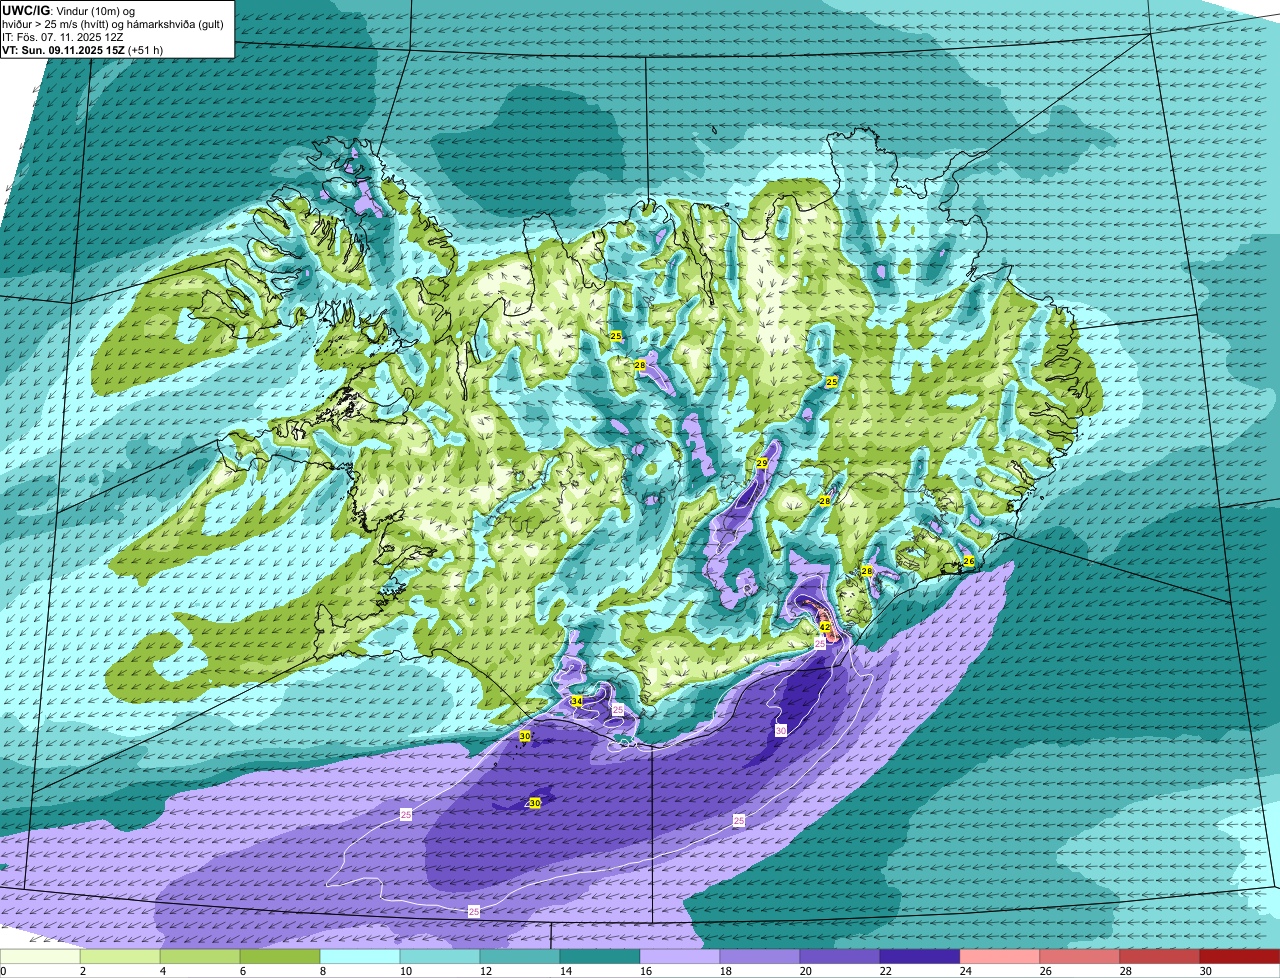Image resolution: width=1280 pixels, height=978 pixels.
Task: Click the legend tick label 16
Action: [x=645, y=971]
